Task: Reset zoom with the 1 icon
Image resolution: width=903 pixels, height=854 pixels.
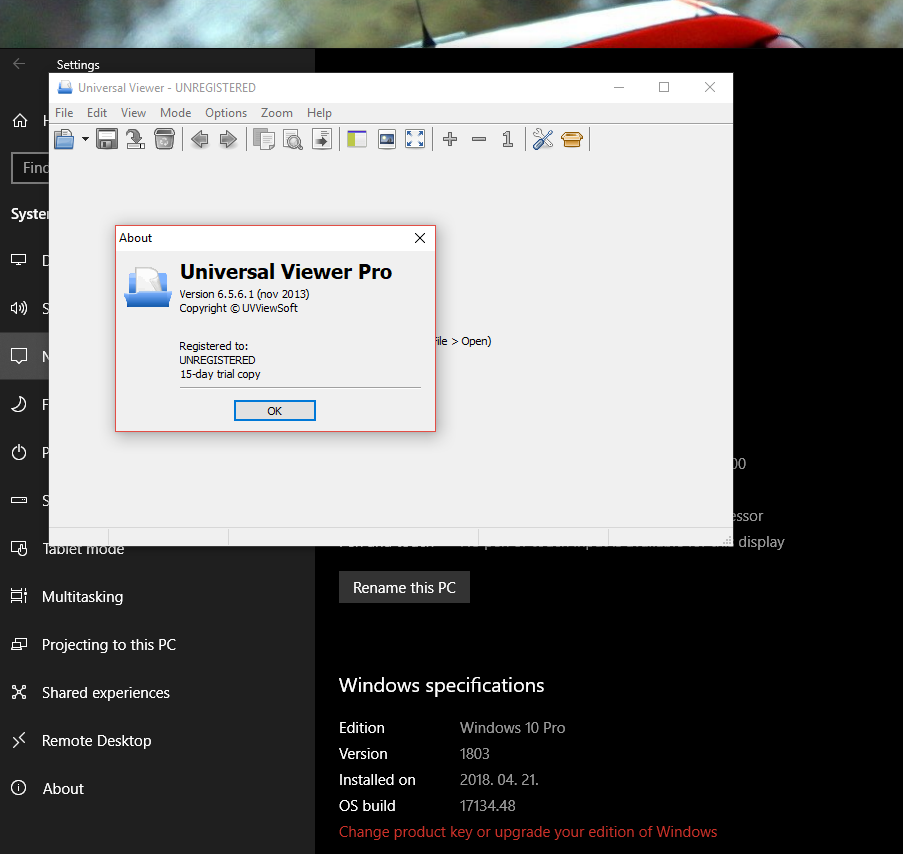Action: tap(508, 139)
